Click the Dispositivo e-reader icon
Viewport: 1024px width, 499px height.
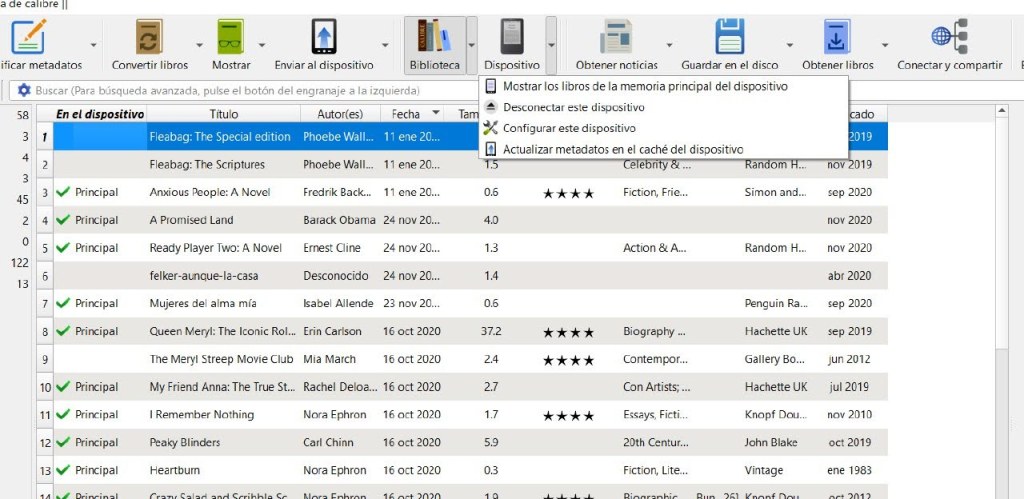(511, 38)
